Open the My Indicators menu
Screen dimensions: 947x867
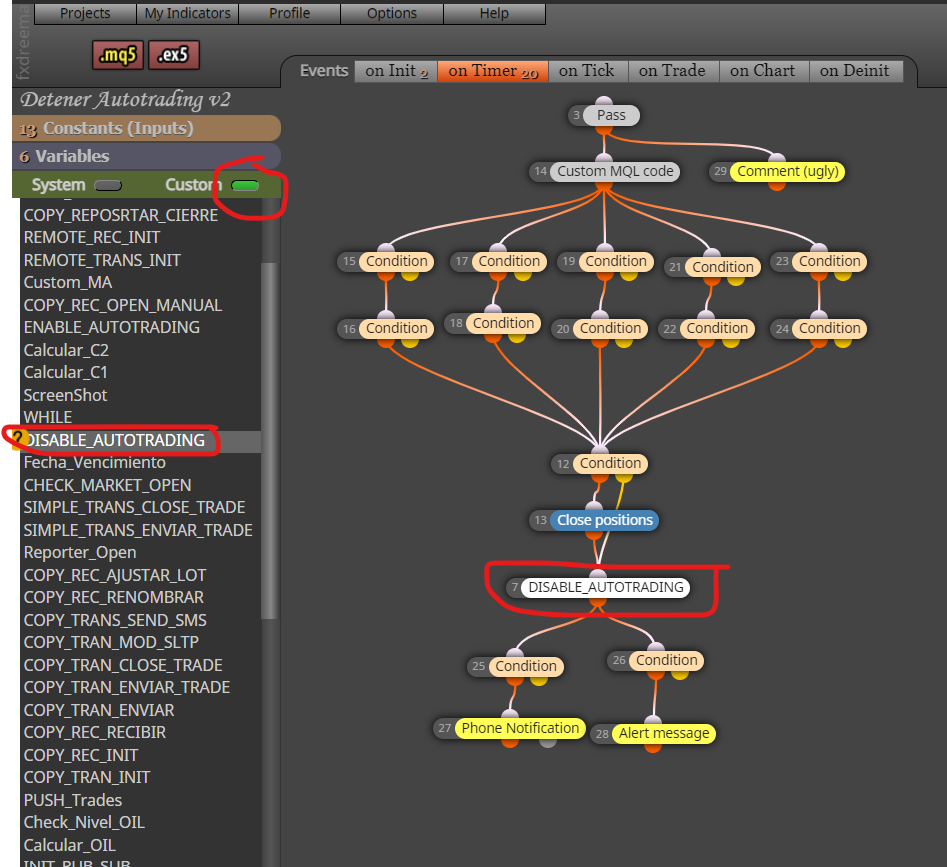click(187, 13)
